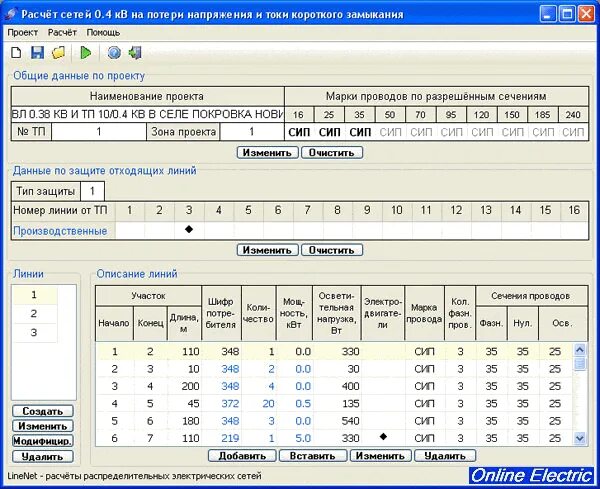Open the Проект menu

[x=23, y=33]
